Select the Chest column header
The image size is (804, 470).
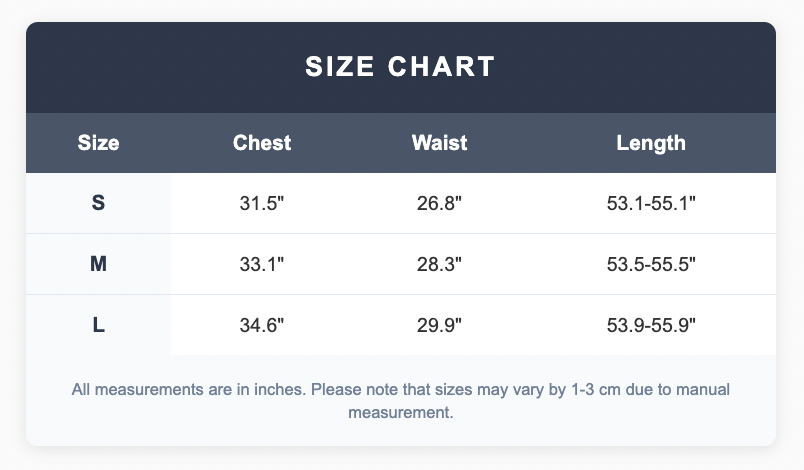point(262,143)
